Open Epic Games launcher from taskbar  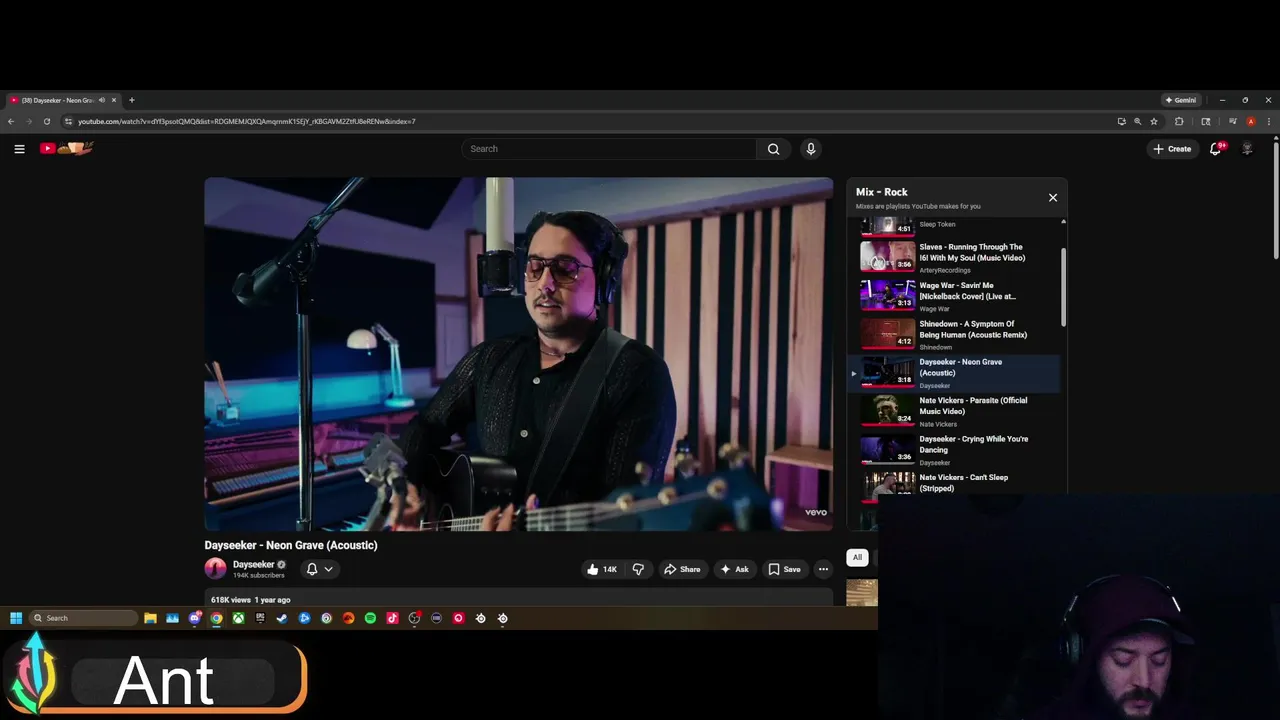coord(260,618)
